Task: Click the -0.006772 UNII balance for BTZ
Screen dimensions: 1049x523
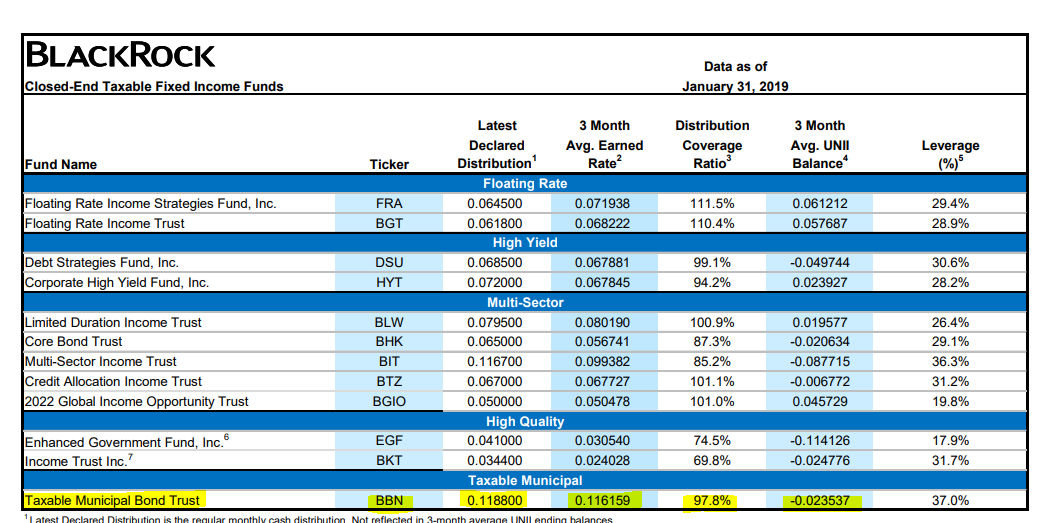Action: click(818, 382)
